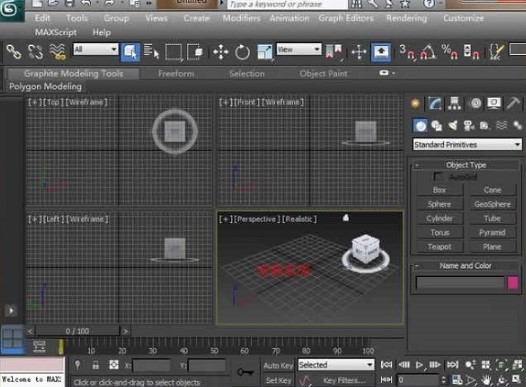Toggle Window/Crossing selection mode
Image resolution: width=526 pixels, height=387 pixels.
195,52
